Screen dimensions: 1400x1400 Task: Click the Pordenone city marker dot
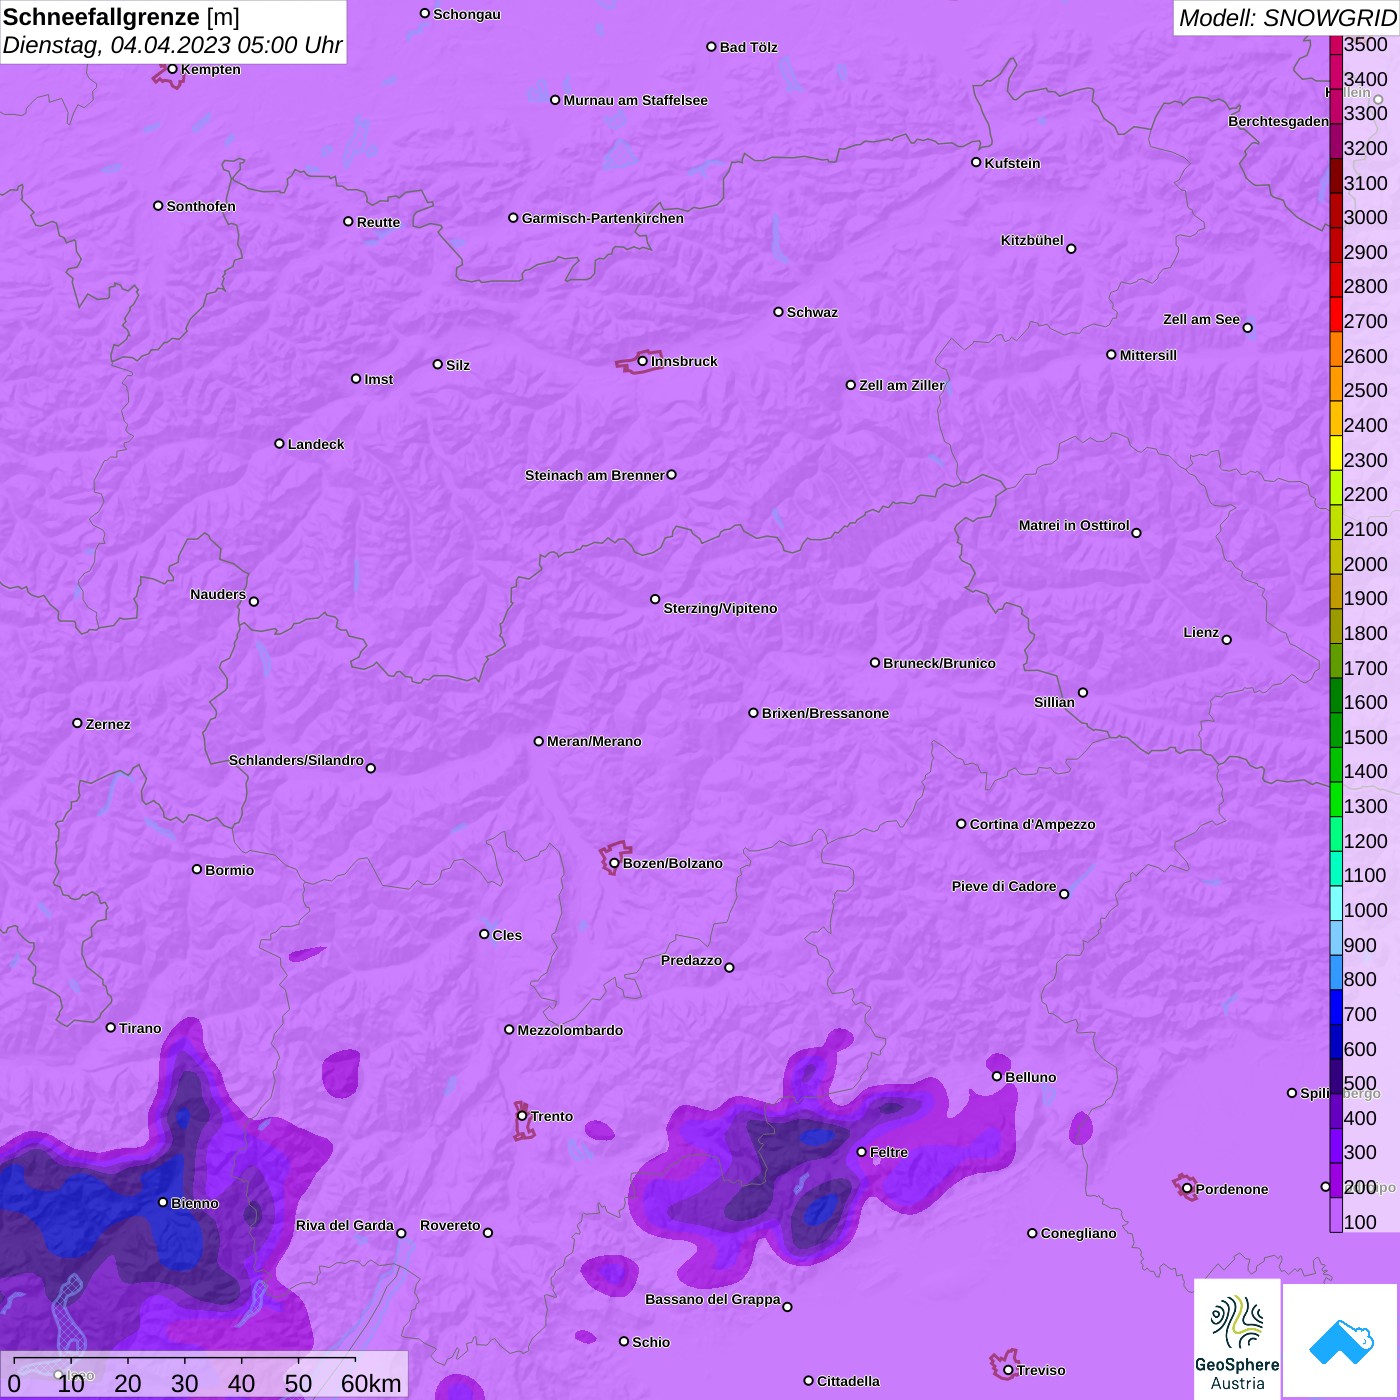pyautogui.click(x=1188, y=1188)
